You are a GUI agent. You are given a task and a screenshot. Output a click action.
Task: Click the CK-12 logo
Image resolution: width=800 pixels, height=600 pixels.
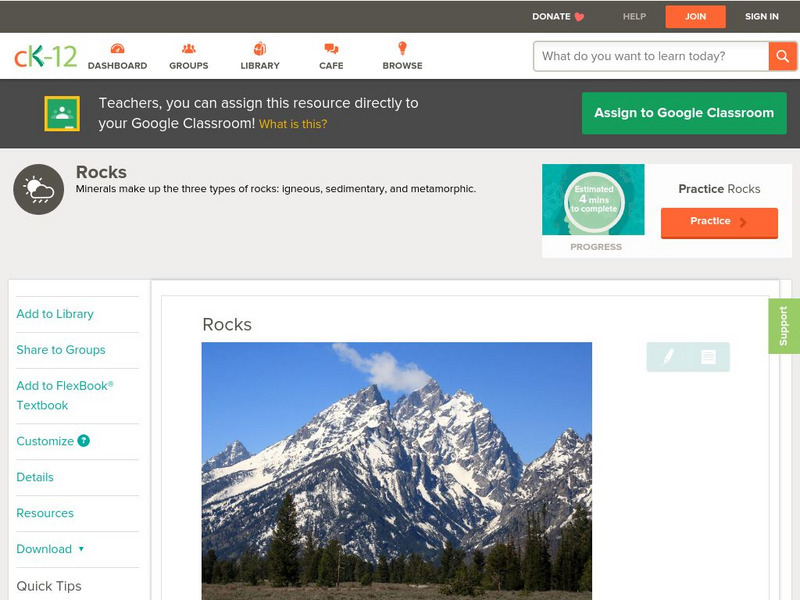pos(45,56)
